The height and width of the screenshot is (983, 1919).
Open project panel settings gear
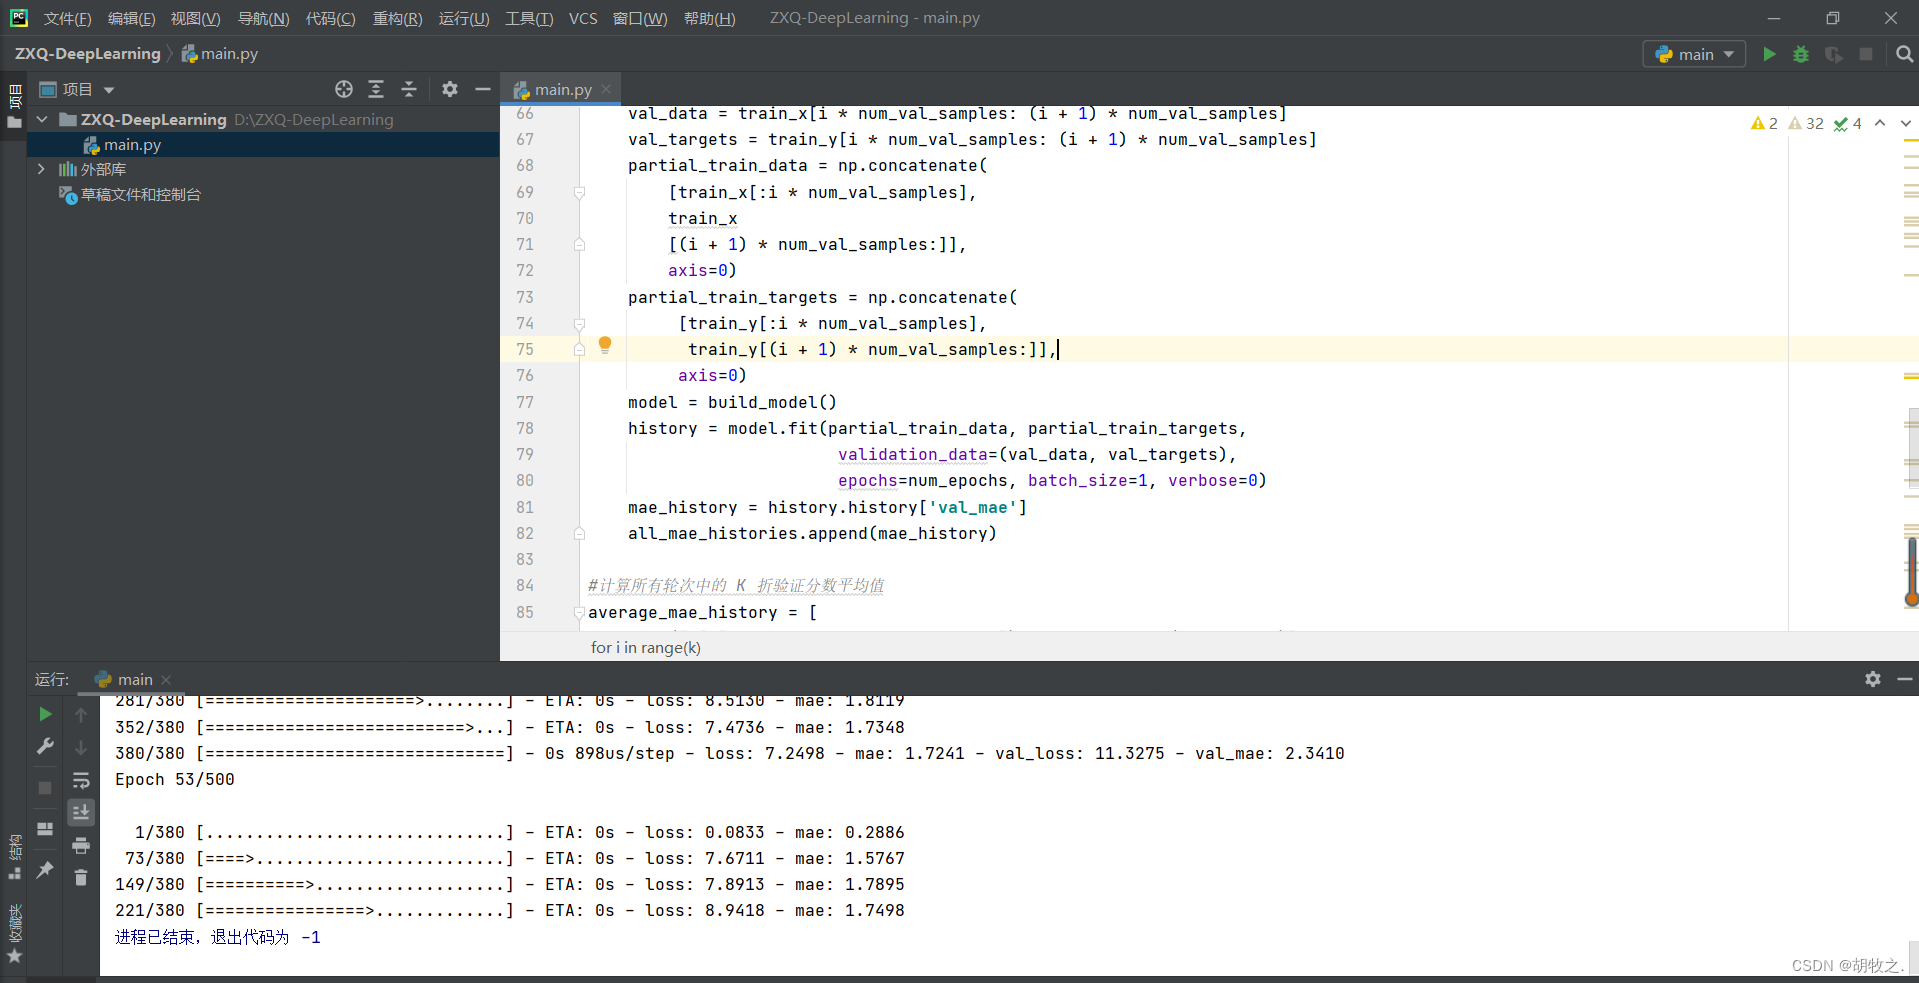450,89
